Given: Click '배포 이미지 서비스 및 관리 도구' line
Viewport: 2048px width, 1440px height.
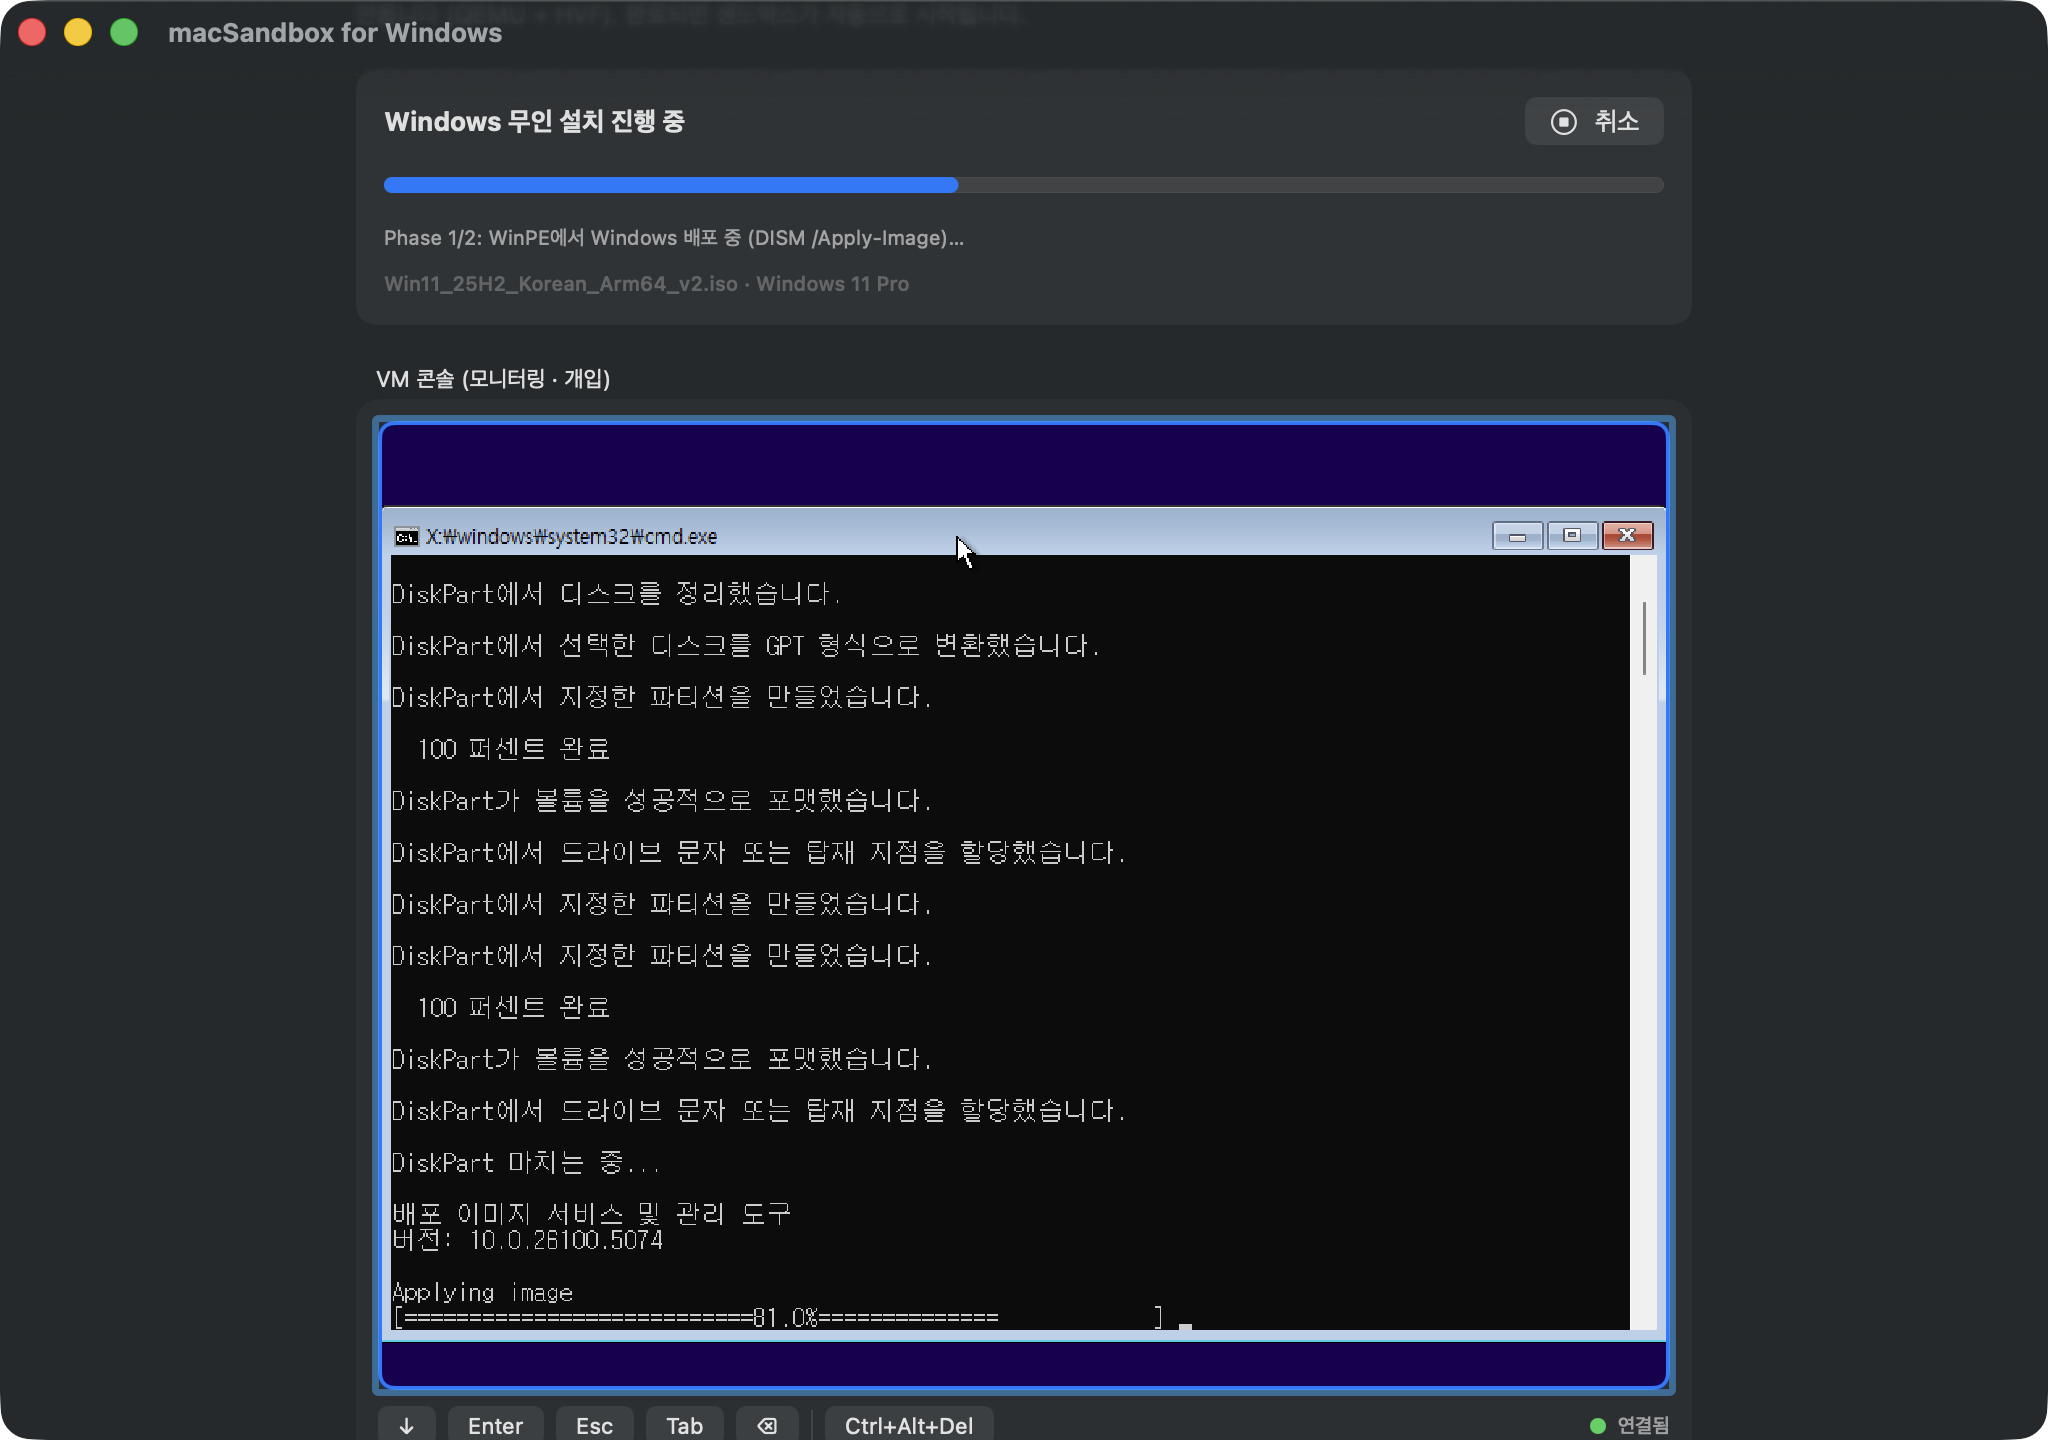Looking at the screenshot, I should click(591, 1214).
